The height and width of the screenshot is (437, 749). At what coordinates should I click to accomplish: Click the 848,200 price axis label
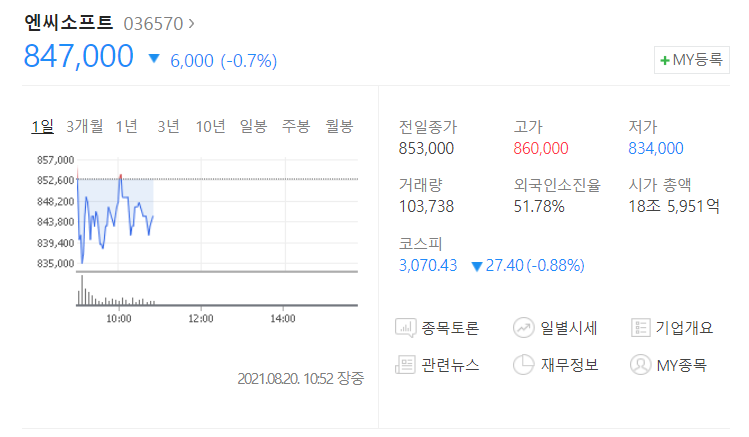pyautogui.click(x=55, y=202)
